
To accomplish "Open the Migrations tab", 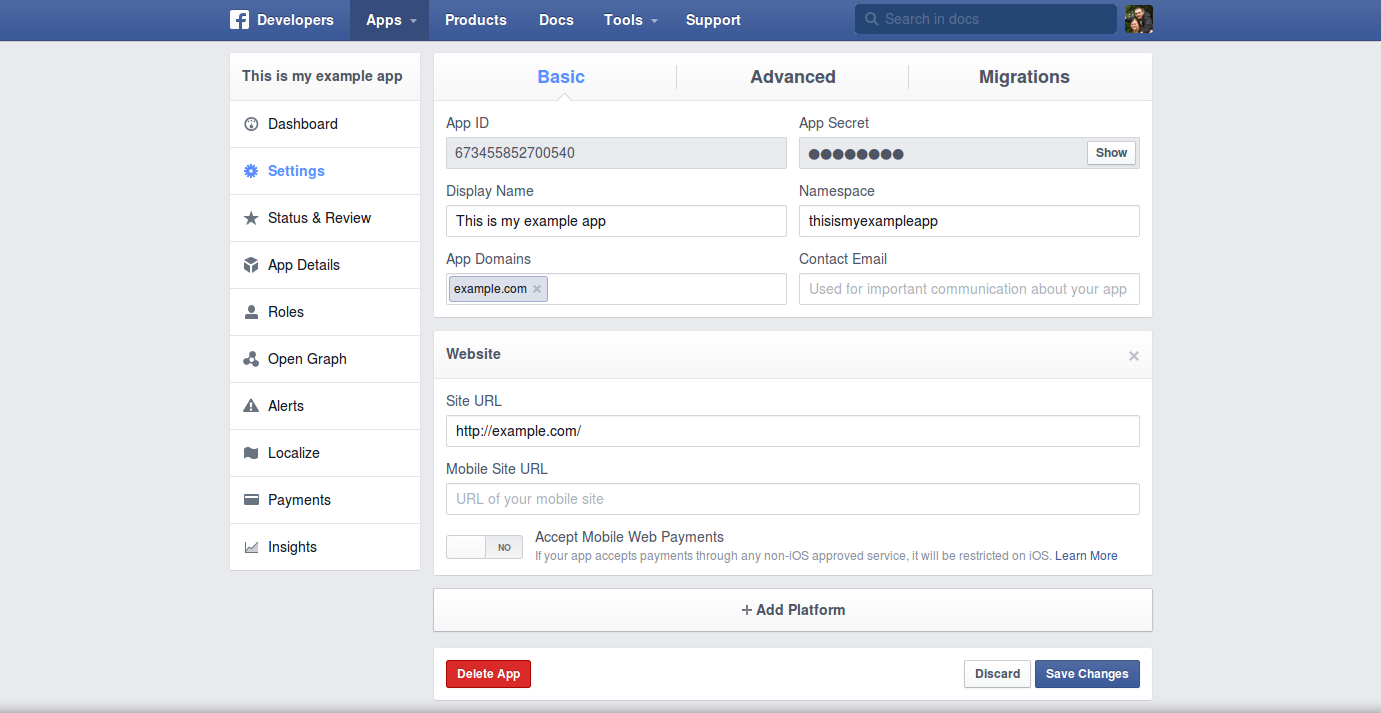I will (x=1024, y=77).
